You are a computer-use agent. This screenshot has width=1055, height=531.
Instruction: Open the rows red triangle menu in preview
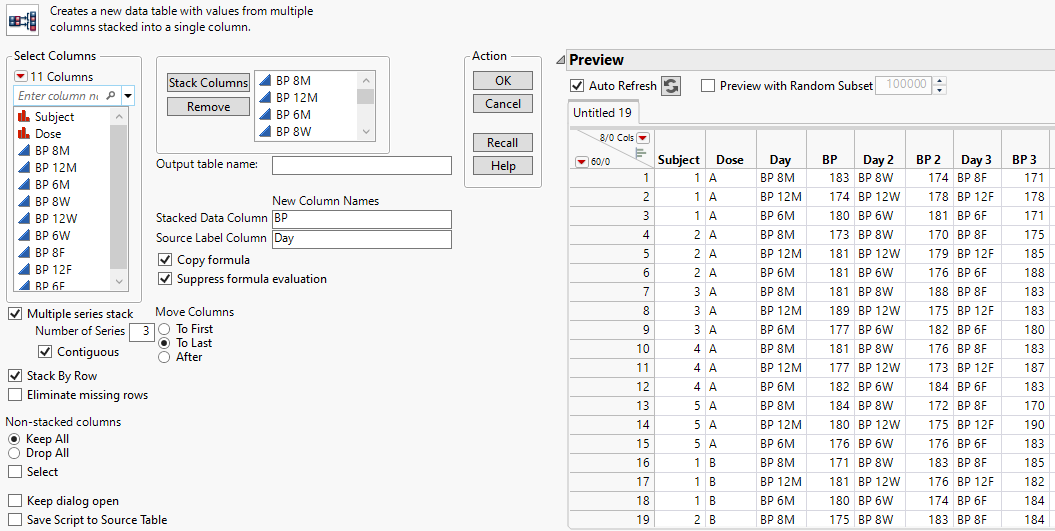tap(581, 161)
